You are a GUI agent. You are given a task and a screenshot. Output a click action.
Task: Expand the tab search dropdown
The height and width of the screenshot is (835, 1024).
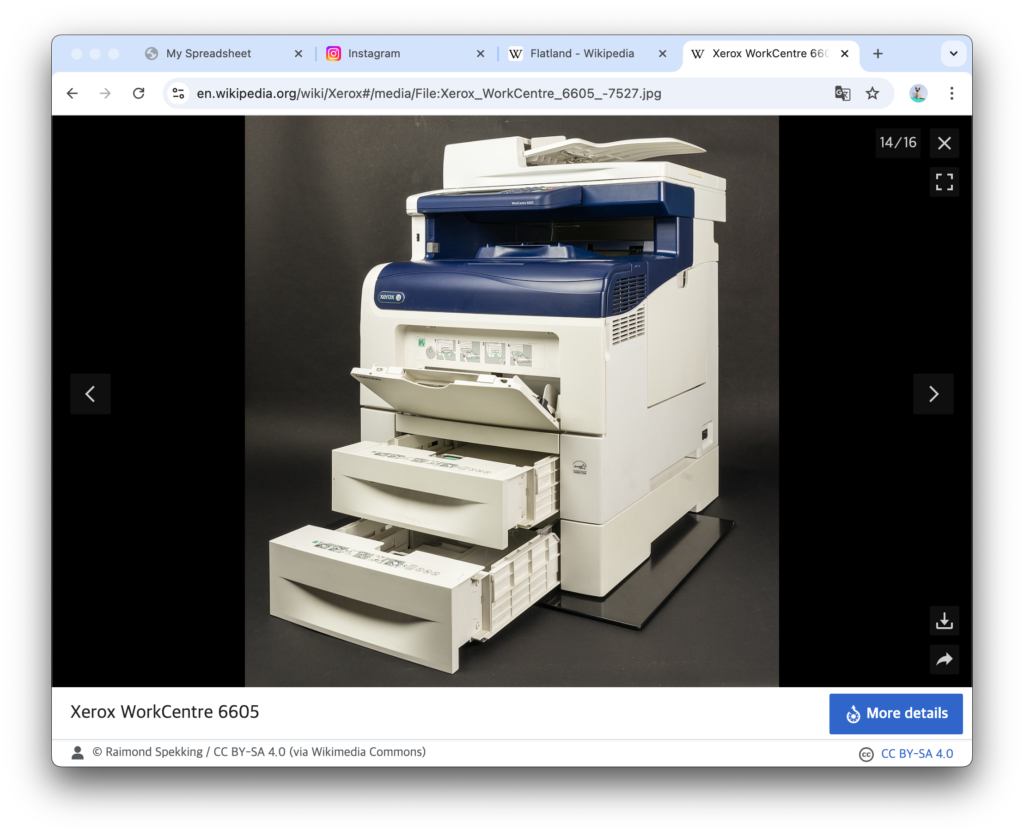953,54
